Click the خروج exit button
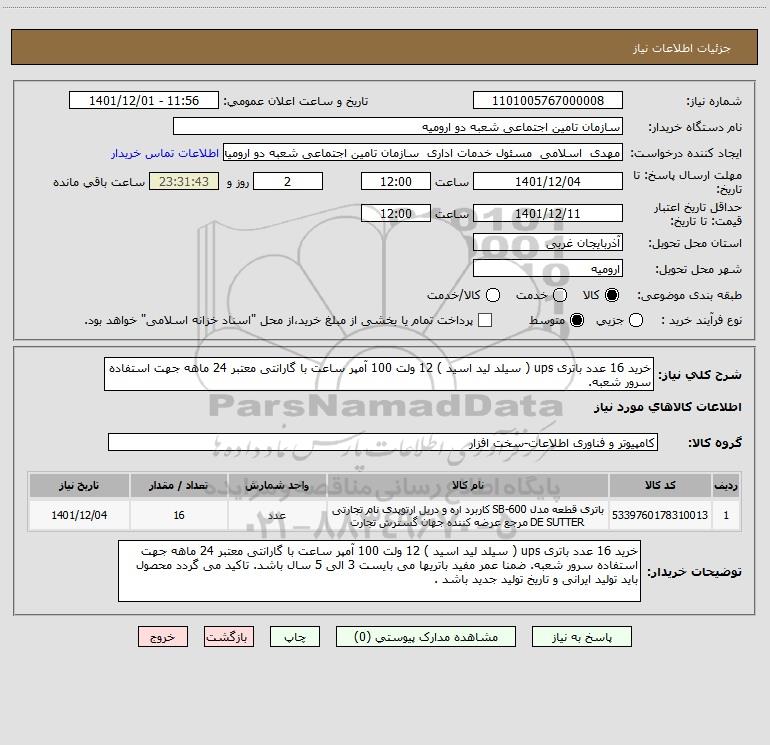770x745 pixels. click(x=163, y=637)
